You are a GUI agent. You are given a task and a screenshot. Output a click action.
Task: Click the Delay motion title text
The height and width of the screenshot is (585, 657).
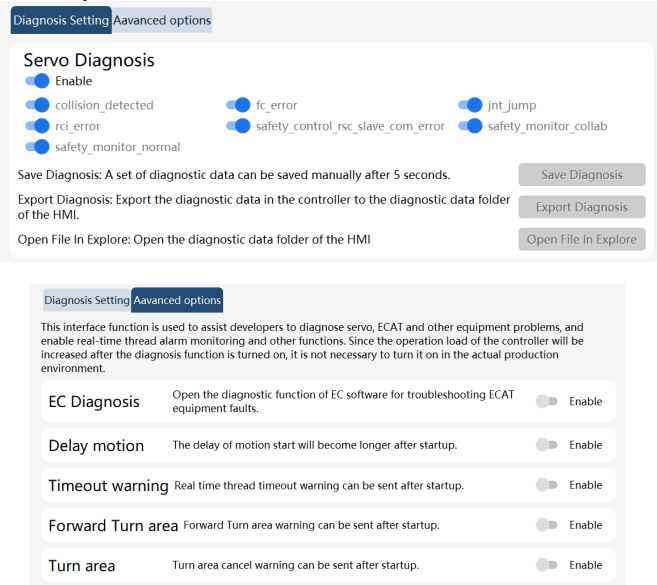click(96, 445)
